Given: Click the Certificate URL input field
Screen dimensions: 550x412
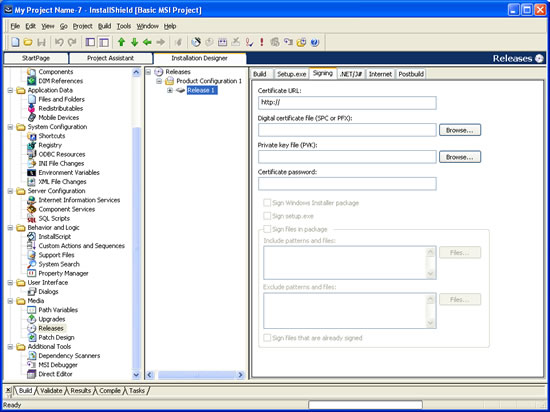Looking at the screenshot, I should coord(347,103).
